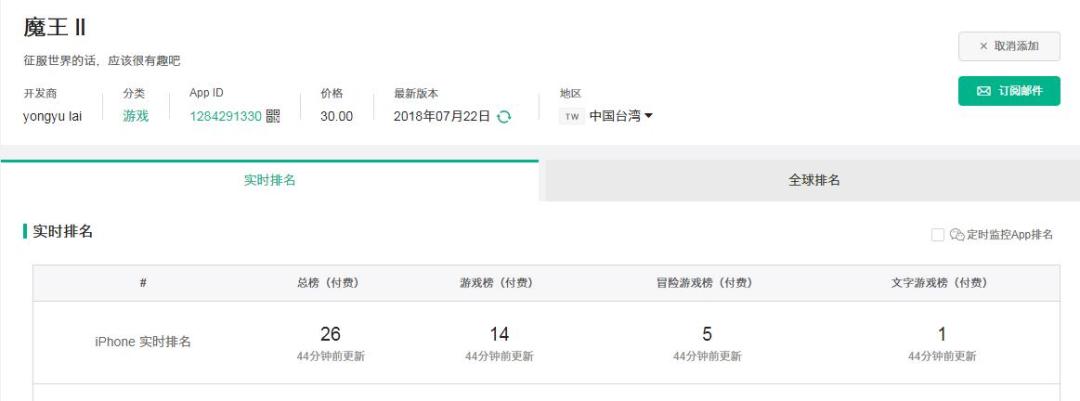Switch to the 实时排名 tab

270,181
